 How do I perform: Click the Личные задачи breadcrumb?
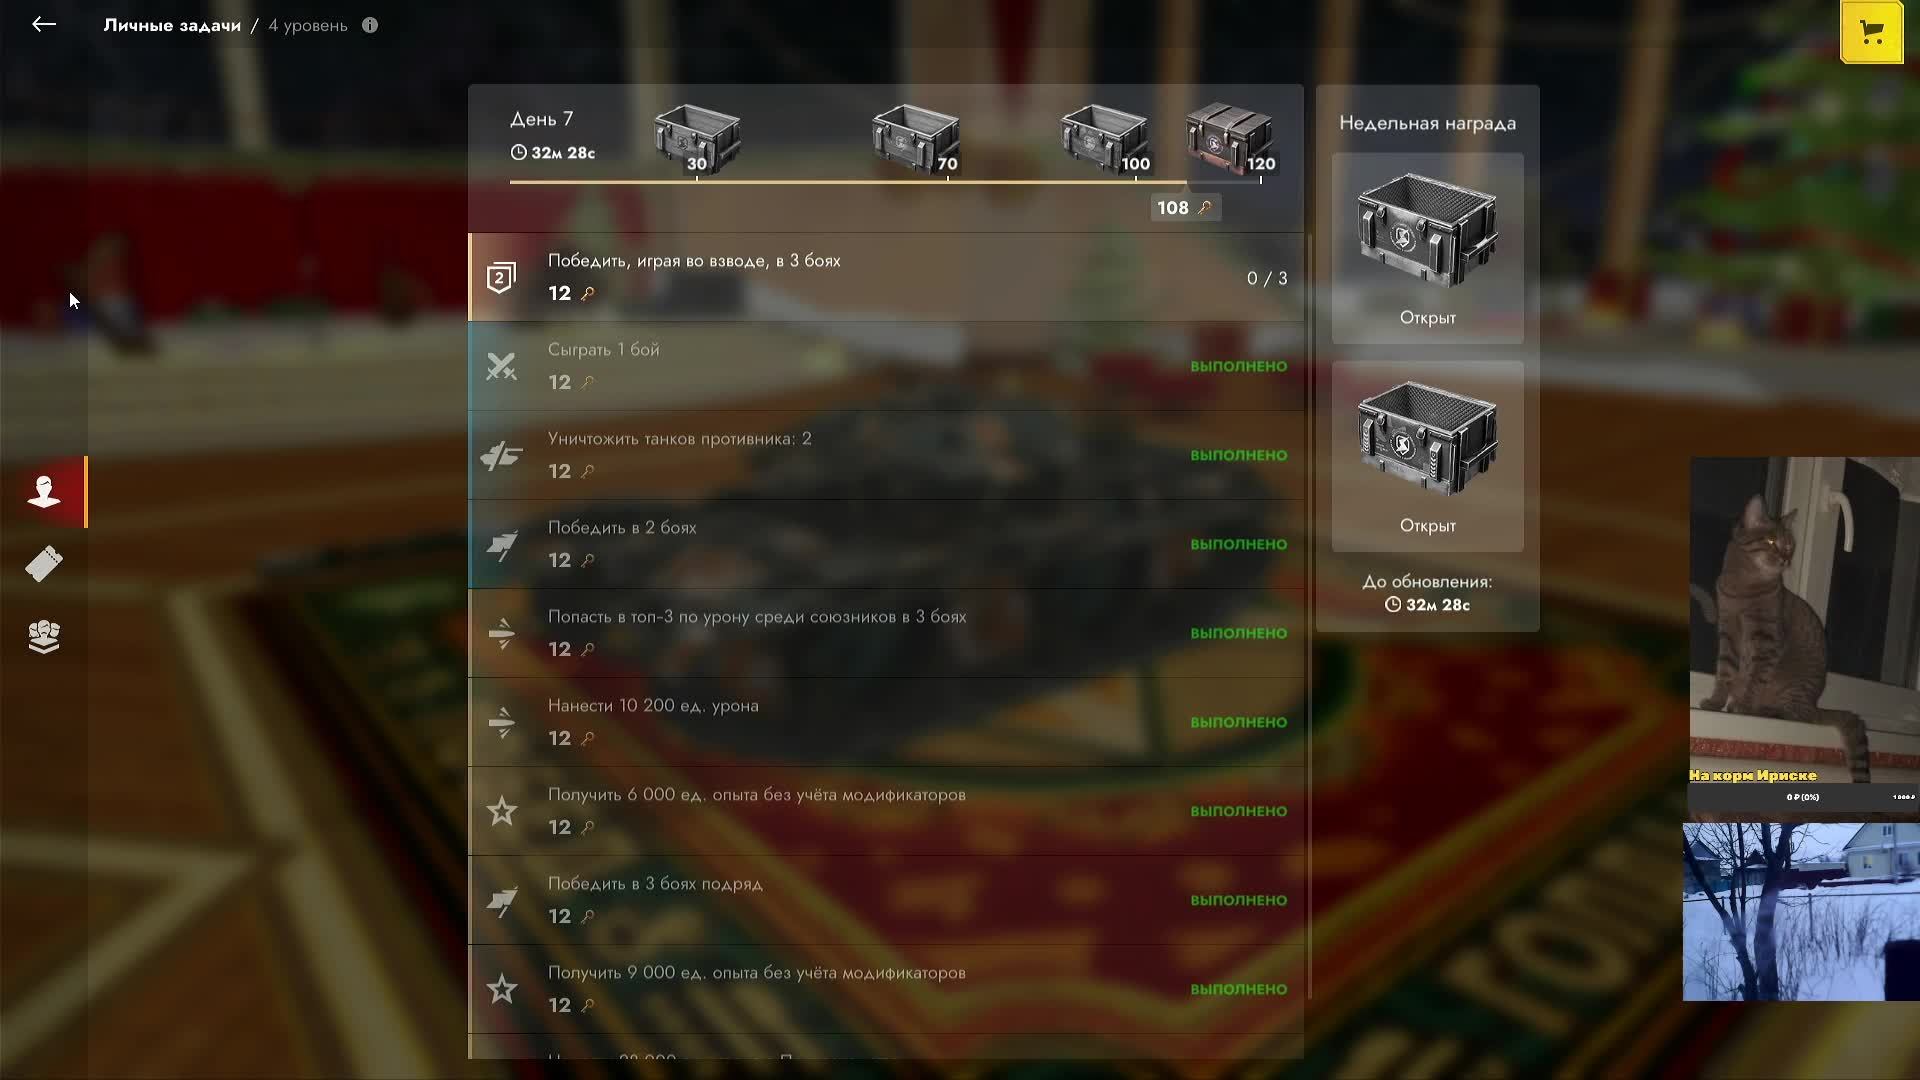click(x=172, y=25)
